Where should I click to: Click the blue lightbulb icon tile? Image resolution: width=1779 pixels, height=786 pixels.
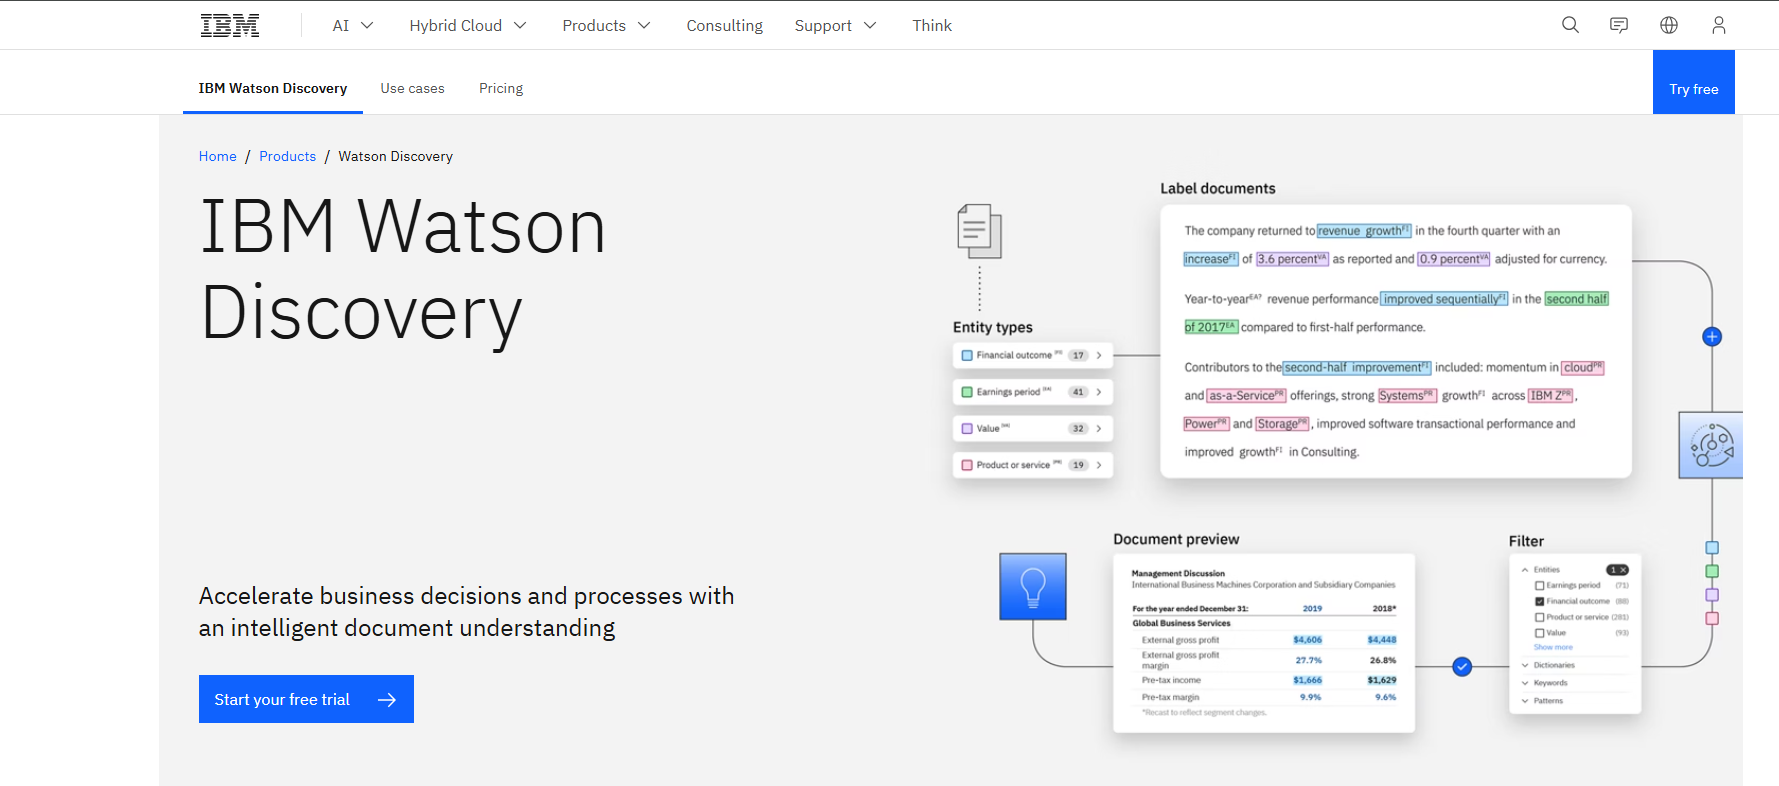[x=1033, y=587]
